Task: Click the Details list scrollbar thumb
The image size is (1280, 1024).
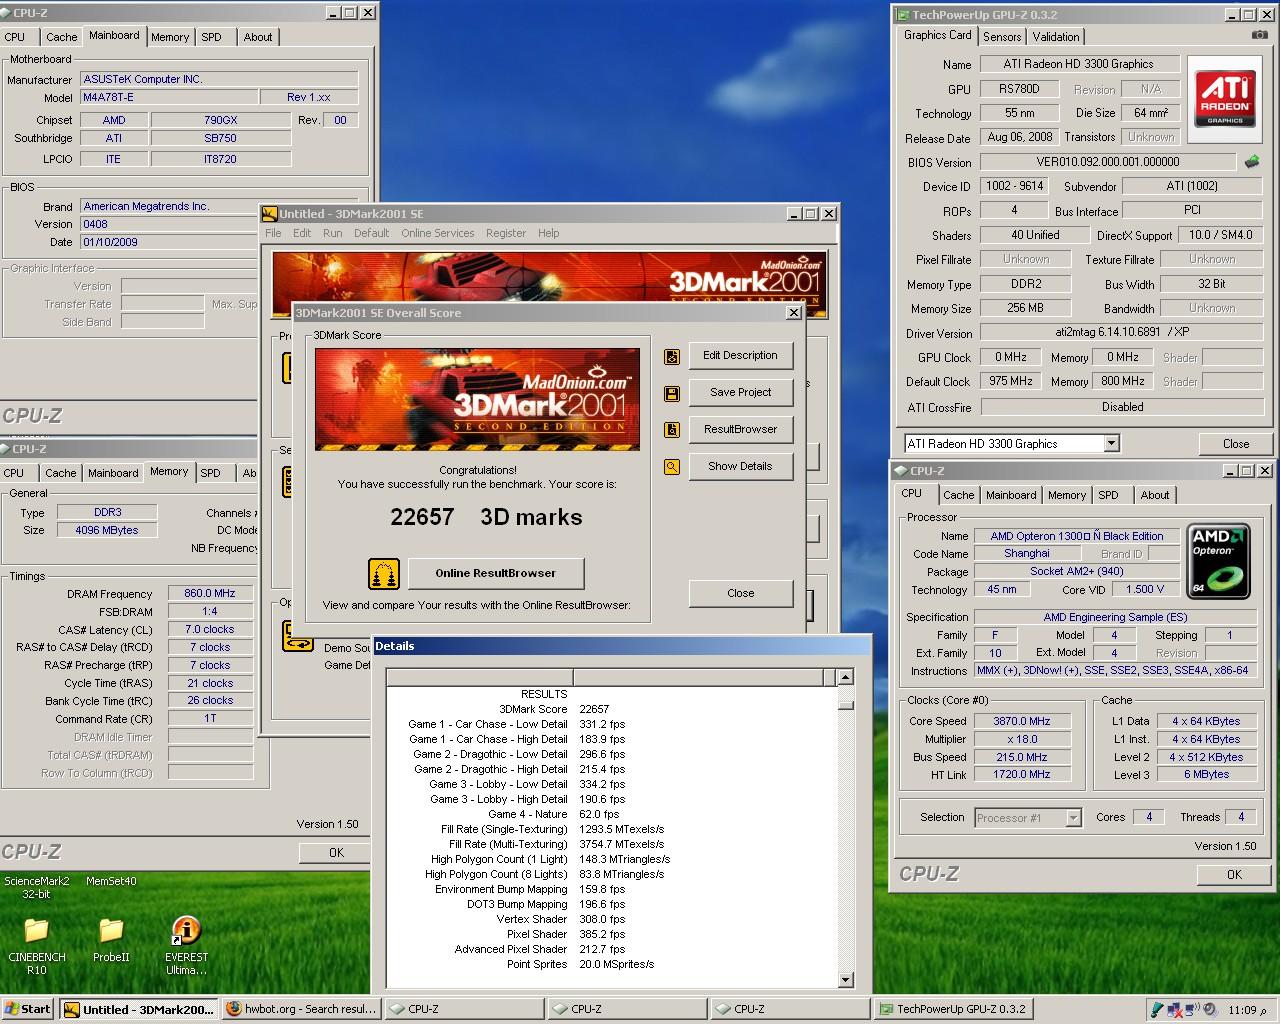Action: 845,704
